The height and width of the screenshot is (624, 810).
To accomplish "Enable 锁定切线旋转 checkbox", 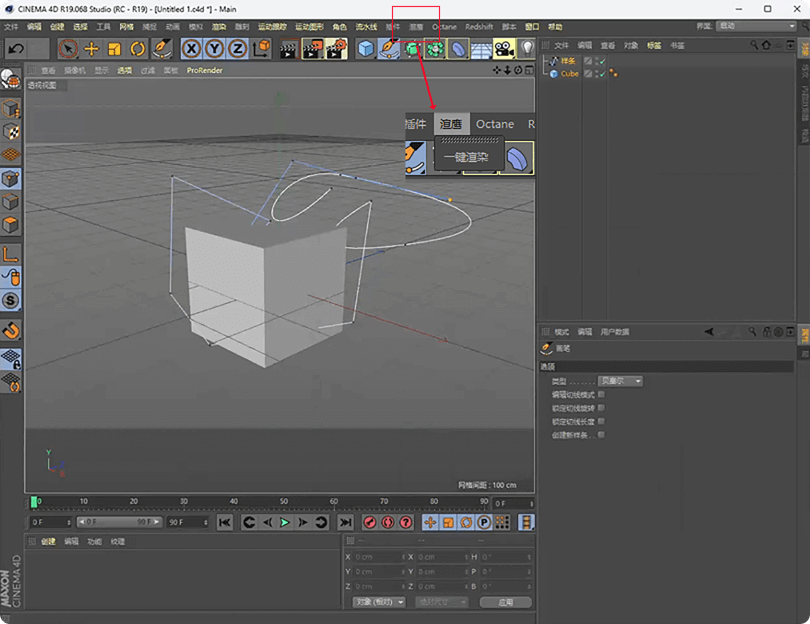I will [x=601, y=408].
